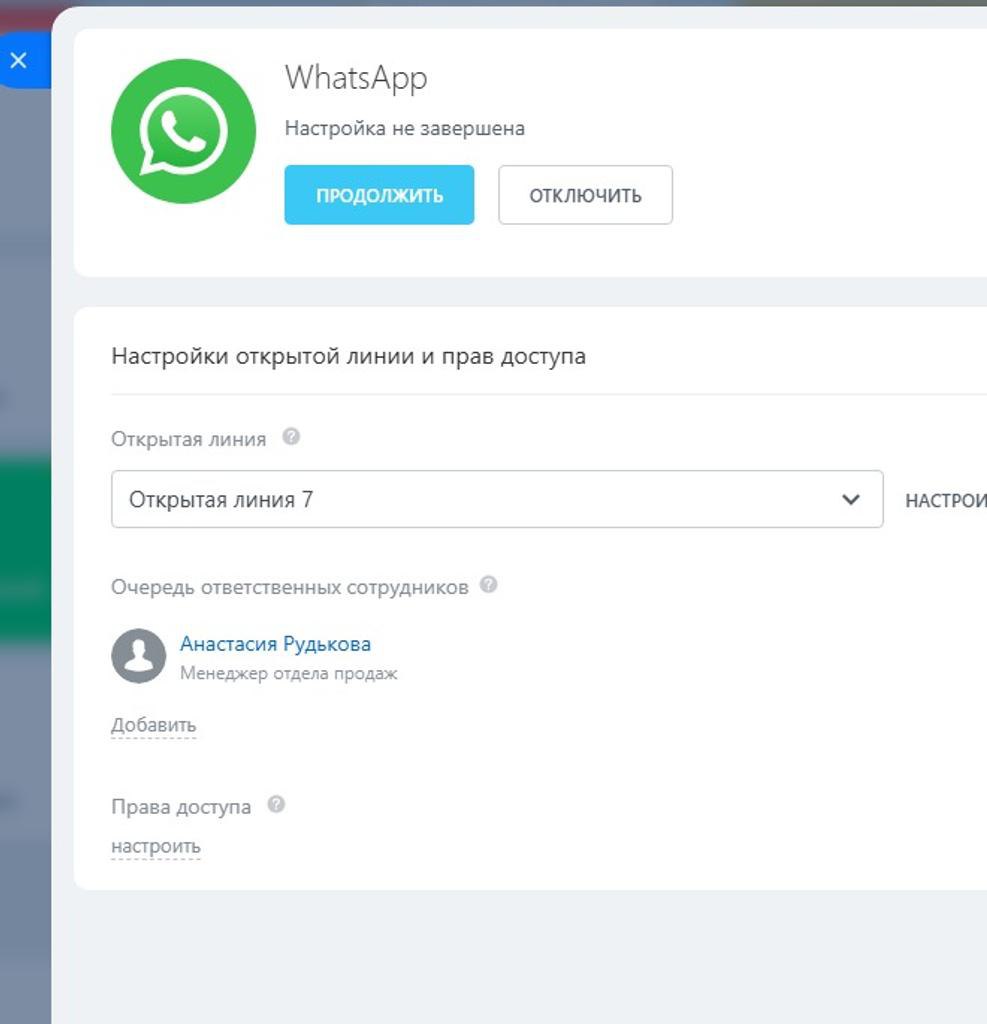Screen dimensions: 987x1024
Task: Click the ПРОДОЛЖИТЬ button
Action: [x=379, y=195]
